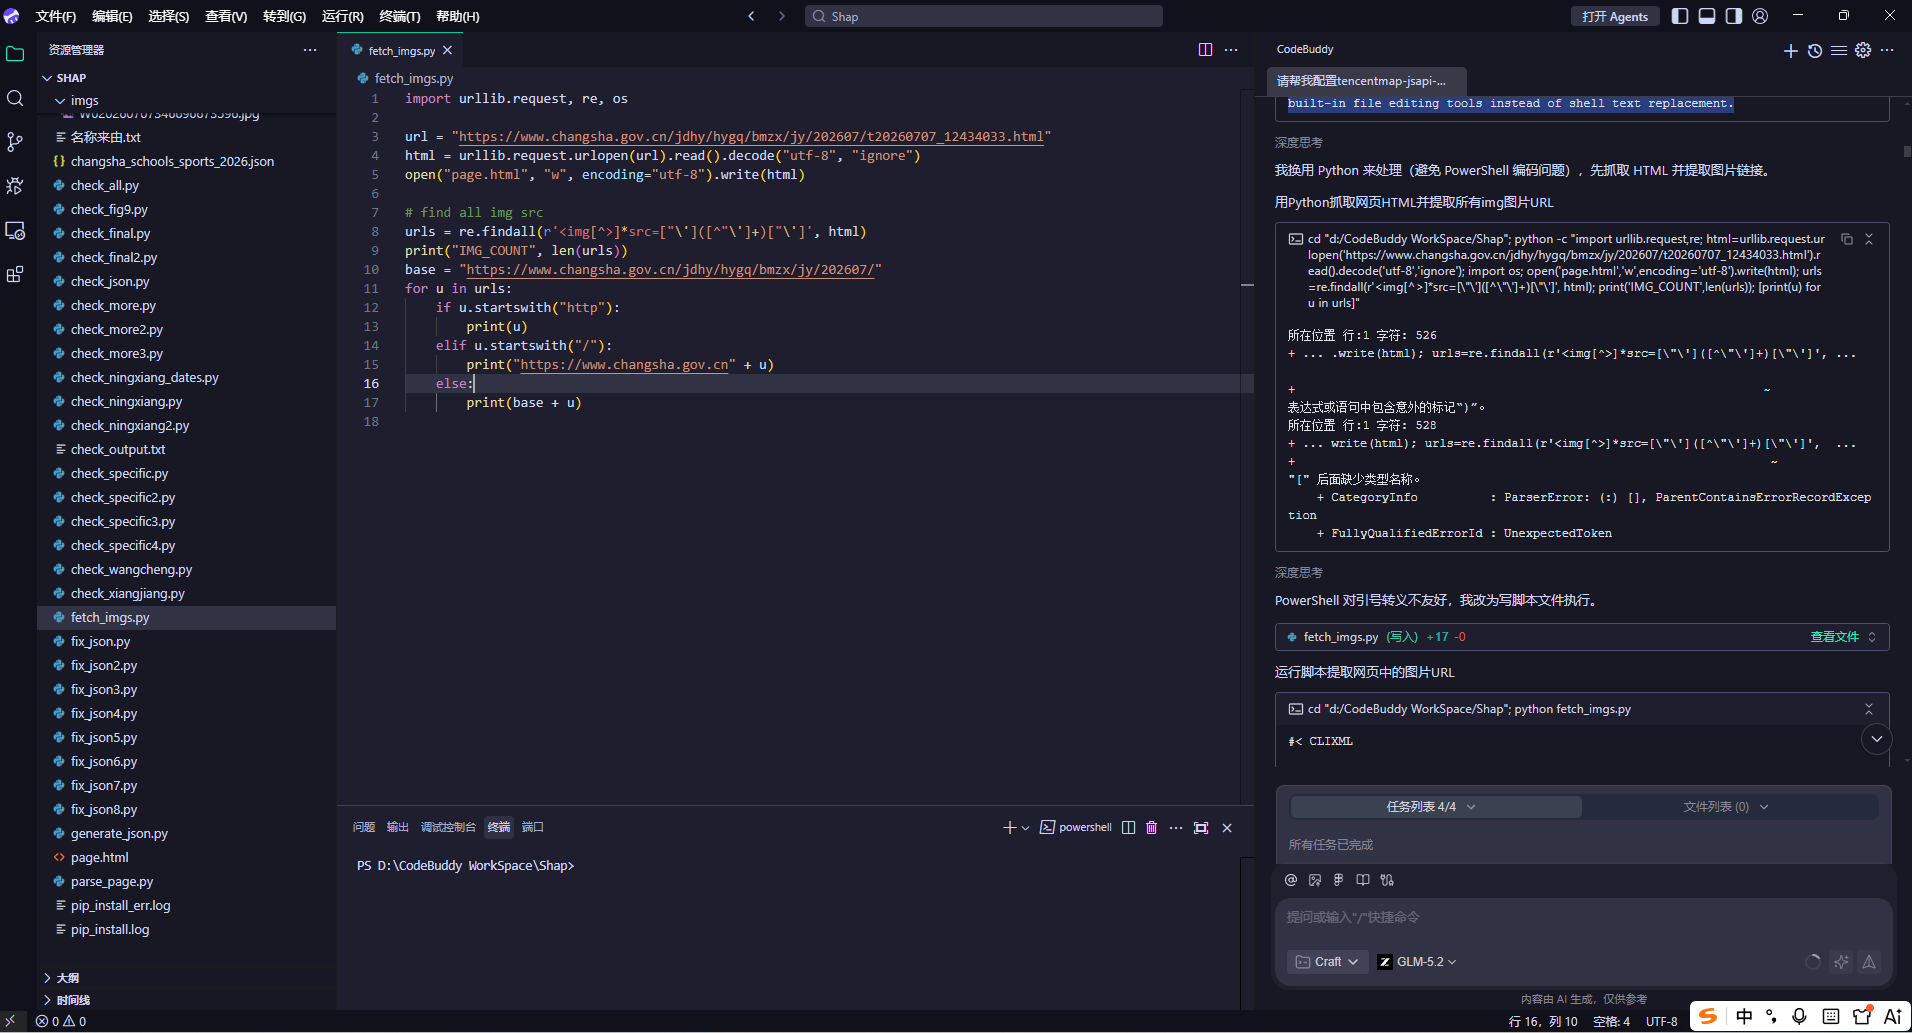Open the account profile icon in title bar
This screenshot has width=1912, height=1033.
pyautogui.click(x=1760, y=16)
